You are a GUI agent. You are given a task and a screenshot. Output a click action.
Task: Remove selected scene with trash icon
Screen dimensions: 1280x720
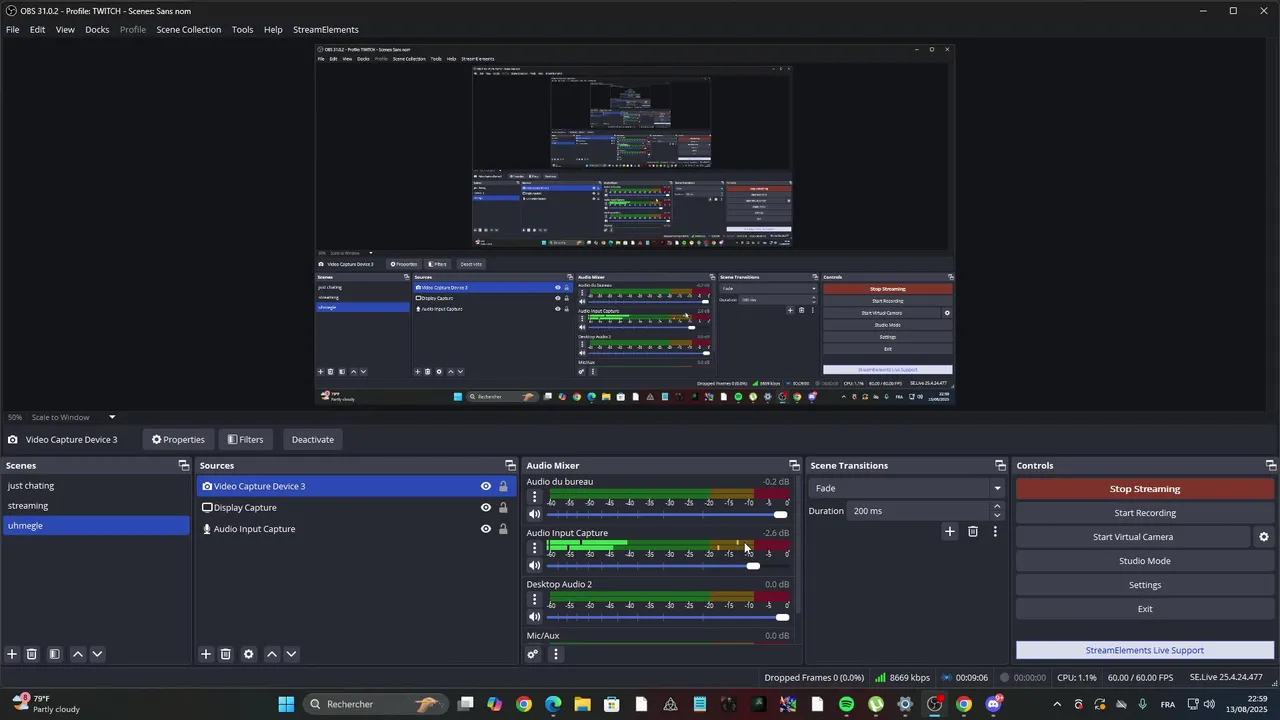[32, 654]
